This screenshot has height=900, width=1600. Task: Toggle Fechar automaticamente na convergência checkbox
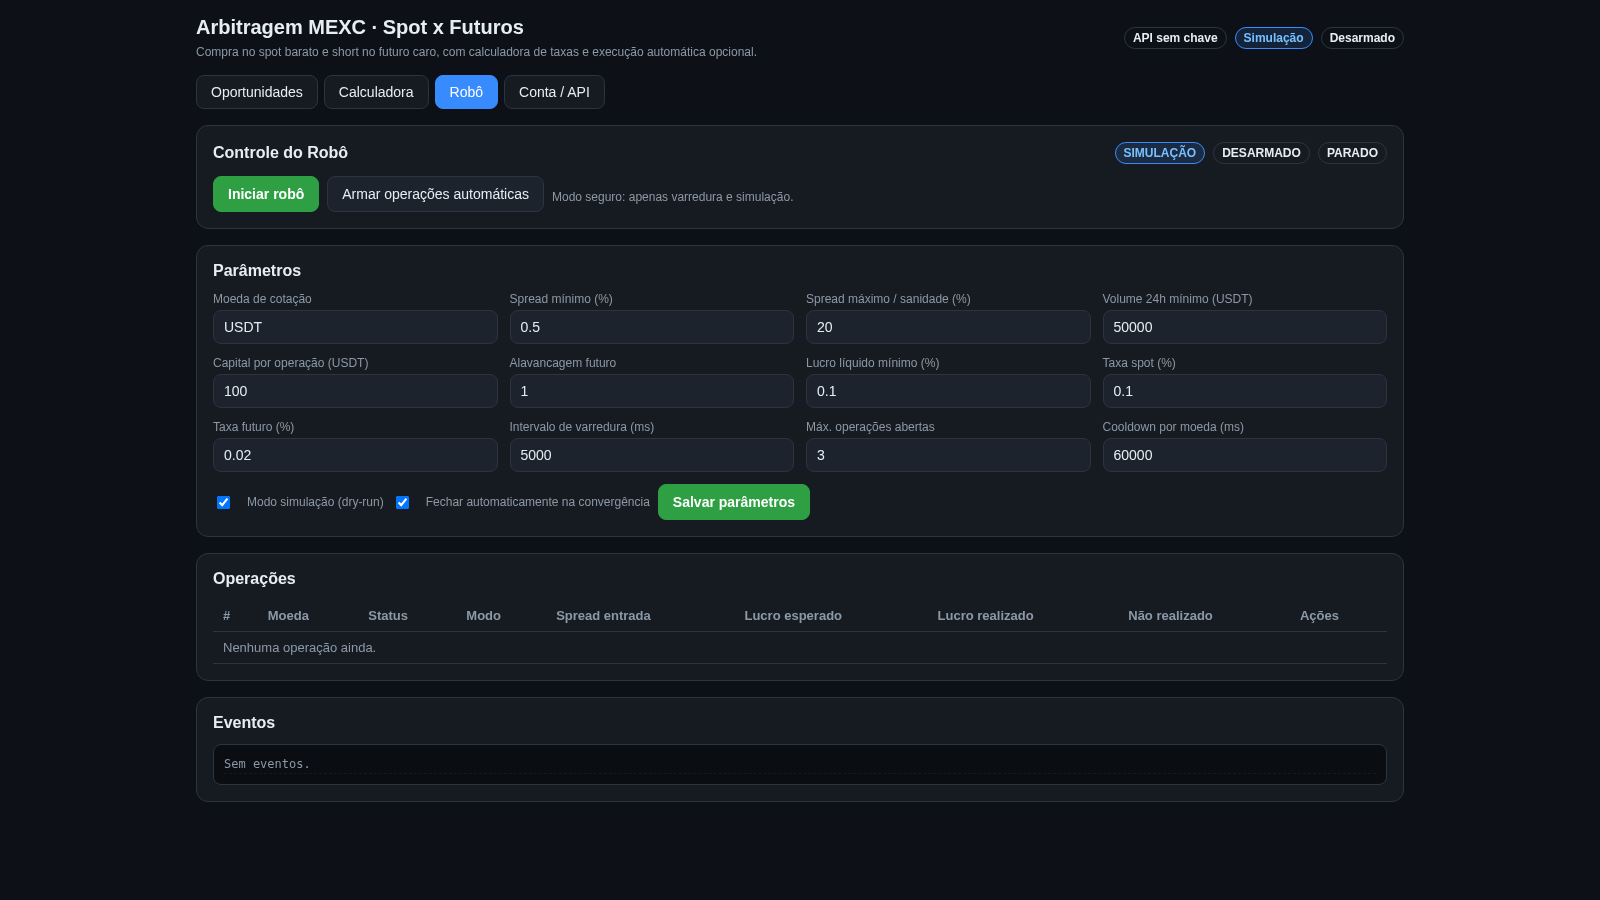click(402, 502)
